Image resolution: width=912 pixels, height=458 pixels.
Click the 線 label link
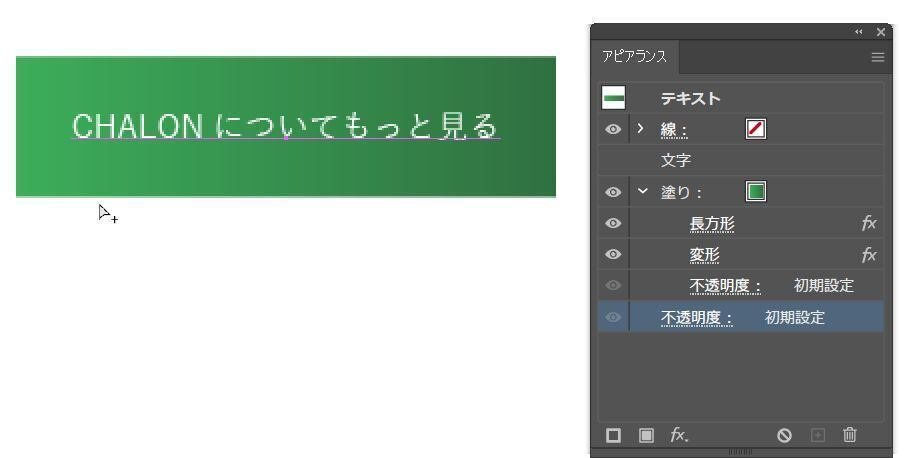pyautogui.click(x=674, y=130)
